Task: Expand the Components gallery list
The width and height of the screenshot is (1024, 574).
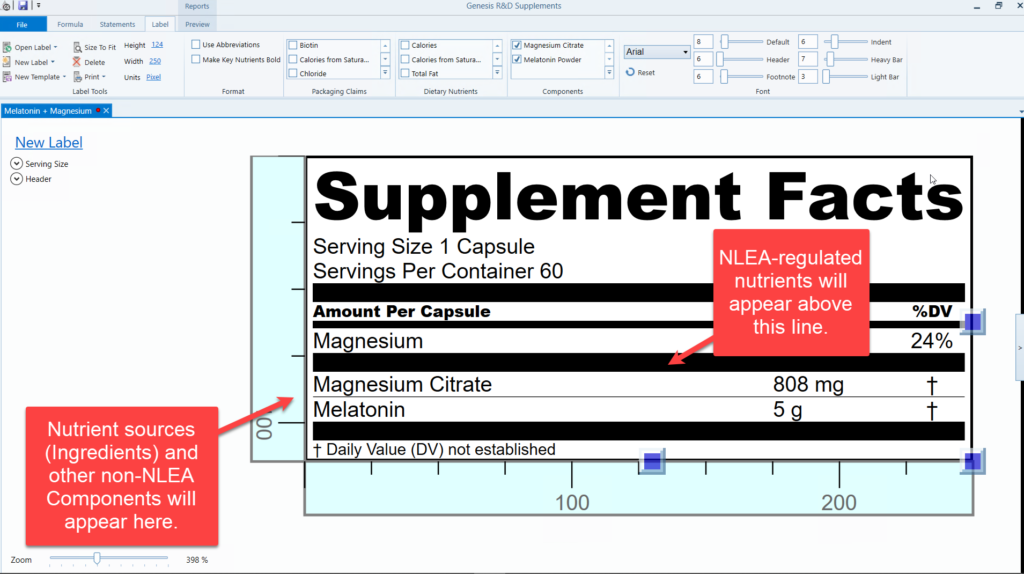Action: tap(609, 73)
